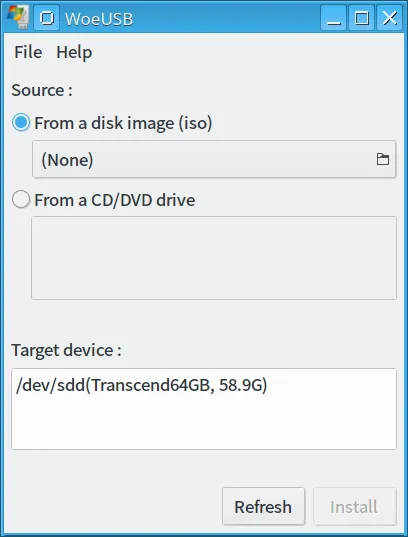This screenshot has height=537, width=408.
Task: Click the Install button
Action: click(x=355, y=507)
